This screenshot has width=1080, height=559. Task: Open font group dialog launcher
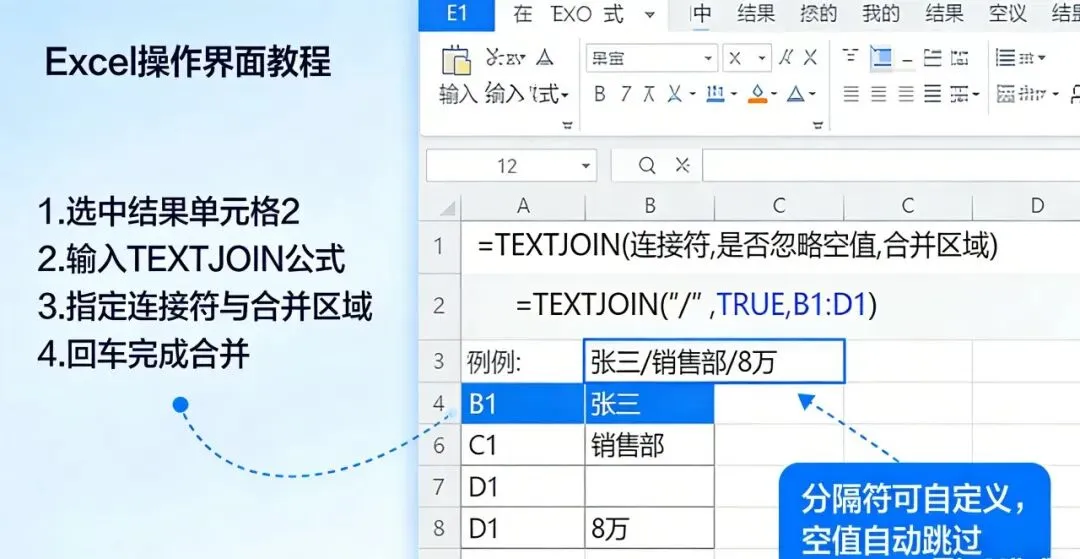pyautogui.click(x=818, y=125)
